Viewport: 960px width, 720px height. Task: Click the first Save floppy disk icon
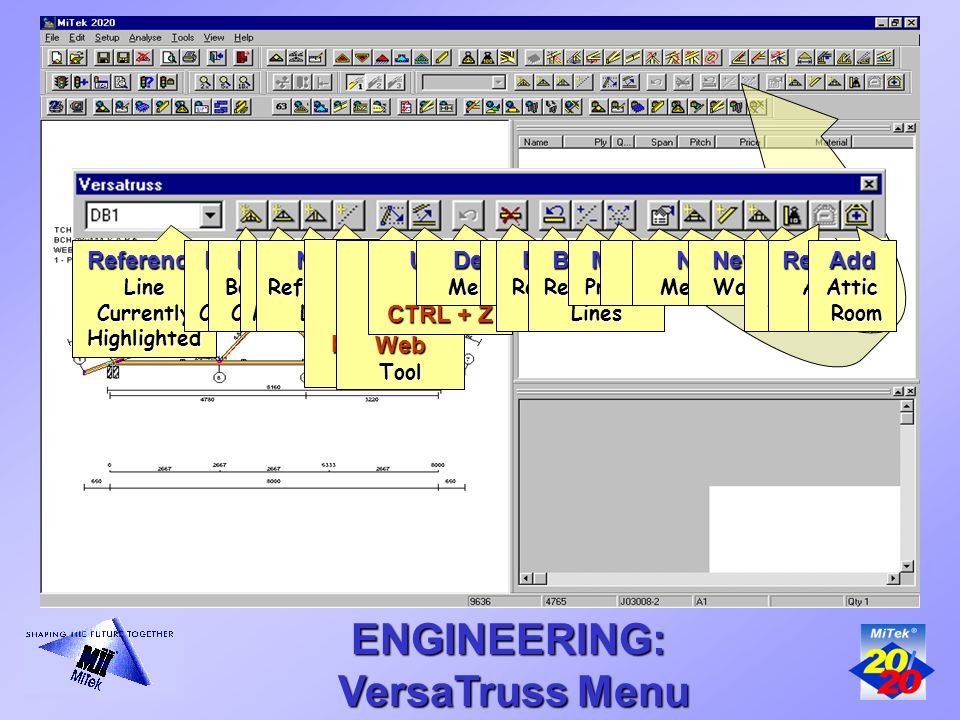(x=103, y=58)
